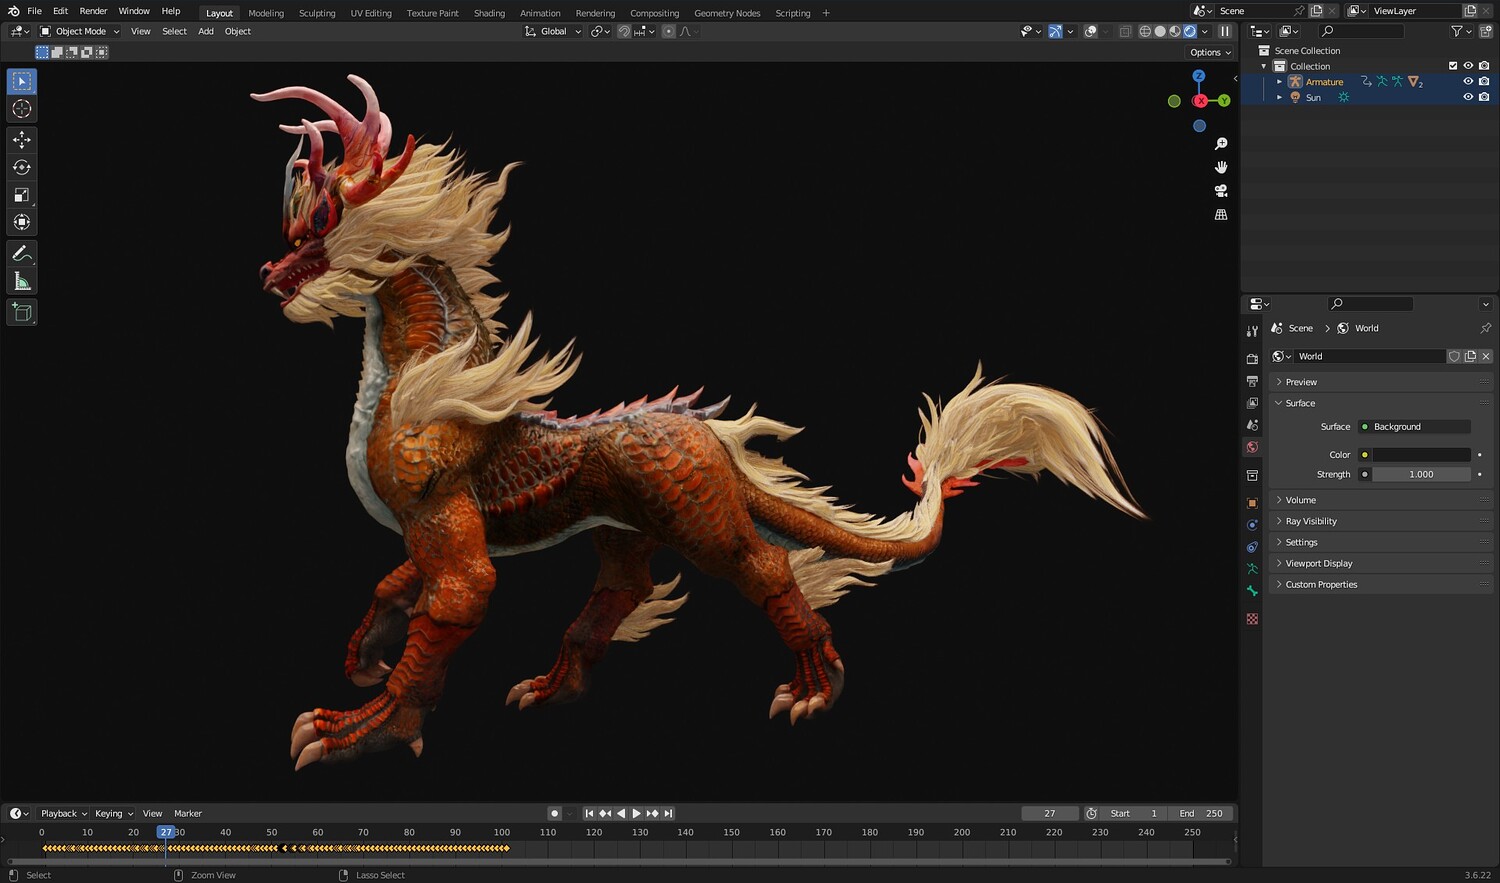Switch to perspective/orthographic grid view
Screen dimensions: 1500x883
[1221, 215]
